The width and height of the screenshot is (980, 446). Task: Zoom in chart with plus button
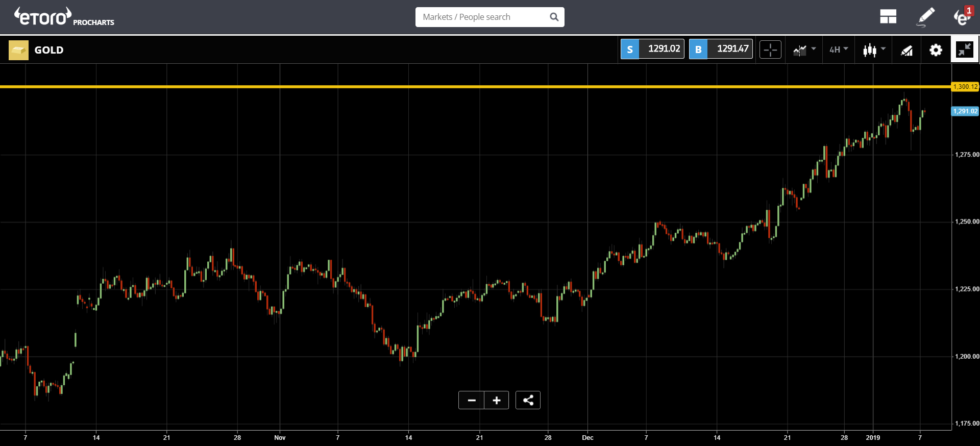click(x=497, y=400)
